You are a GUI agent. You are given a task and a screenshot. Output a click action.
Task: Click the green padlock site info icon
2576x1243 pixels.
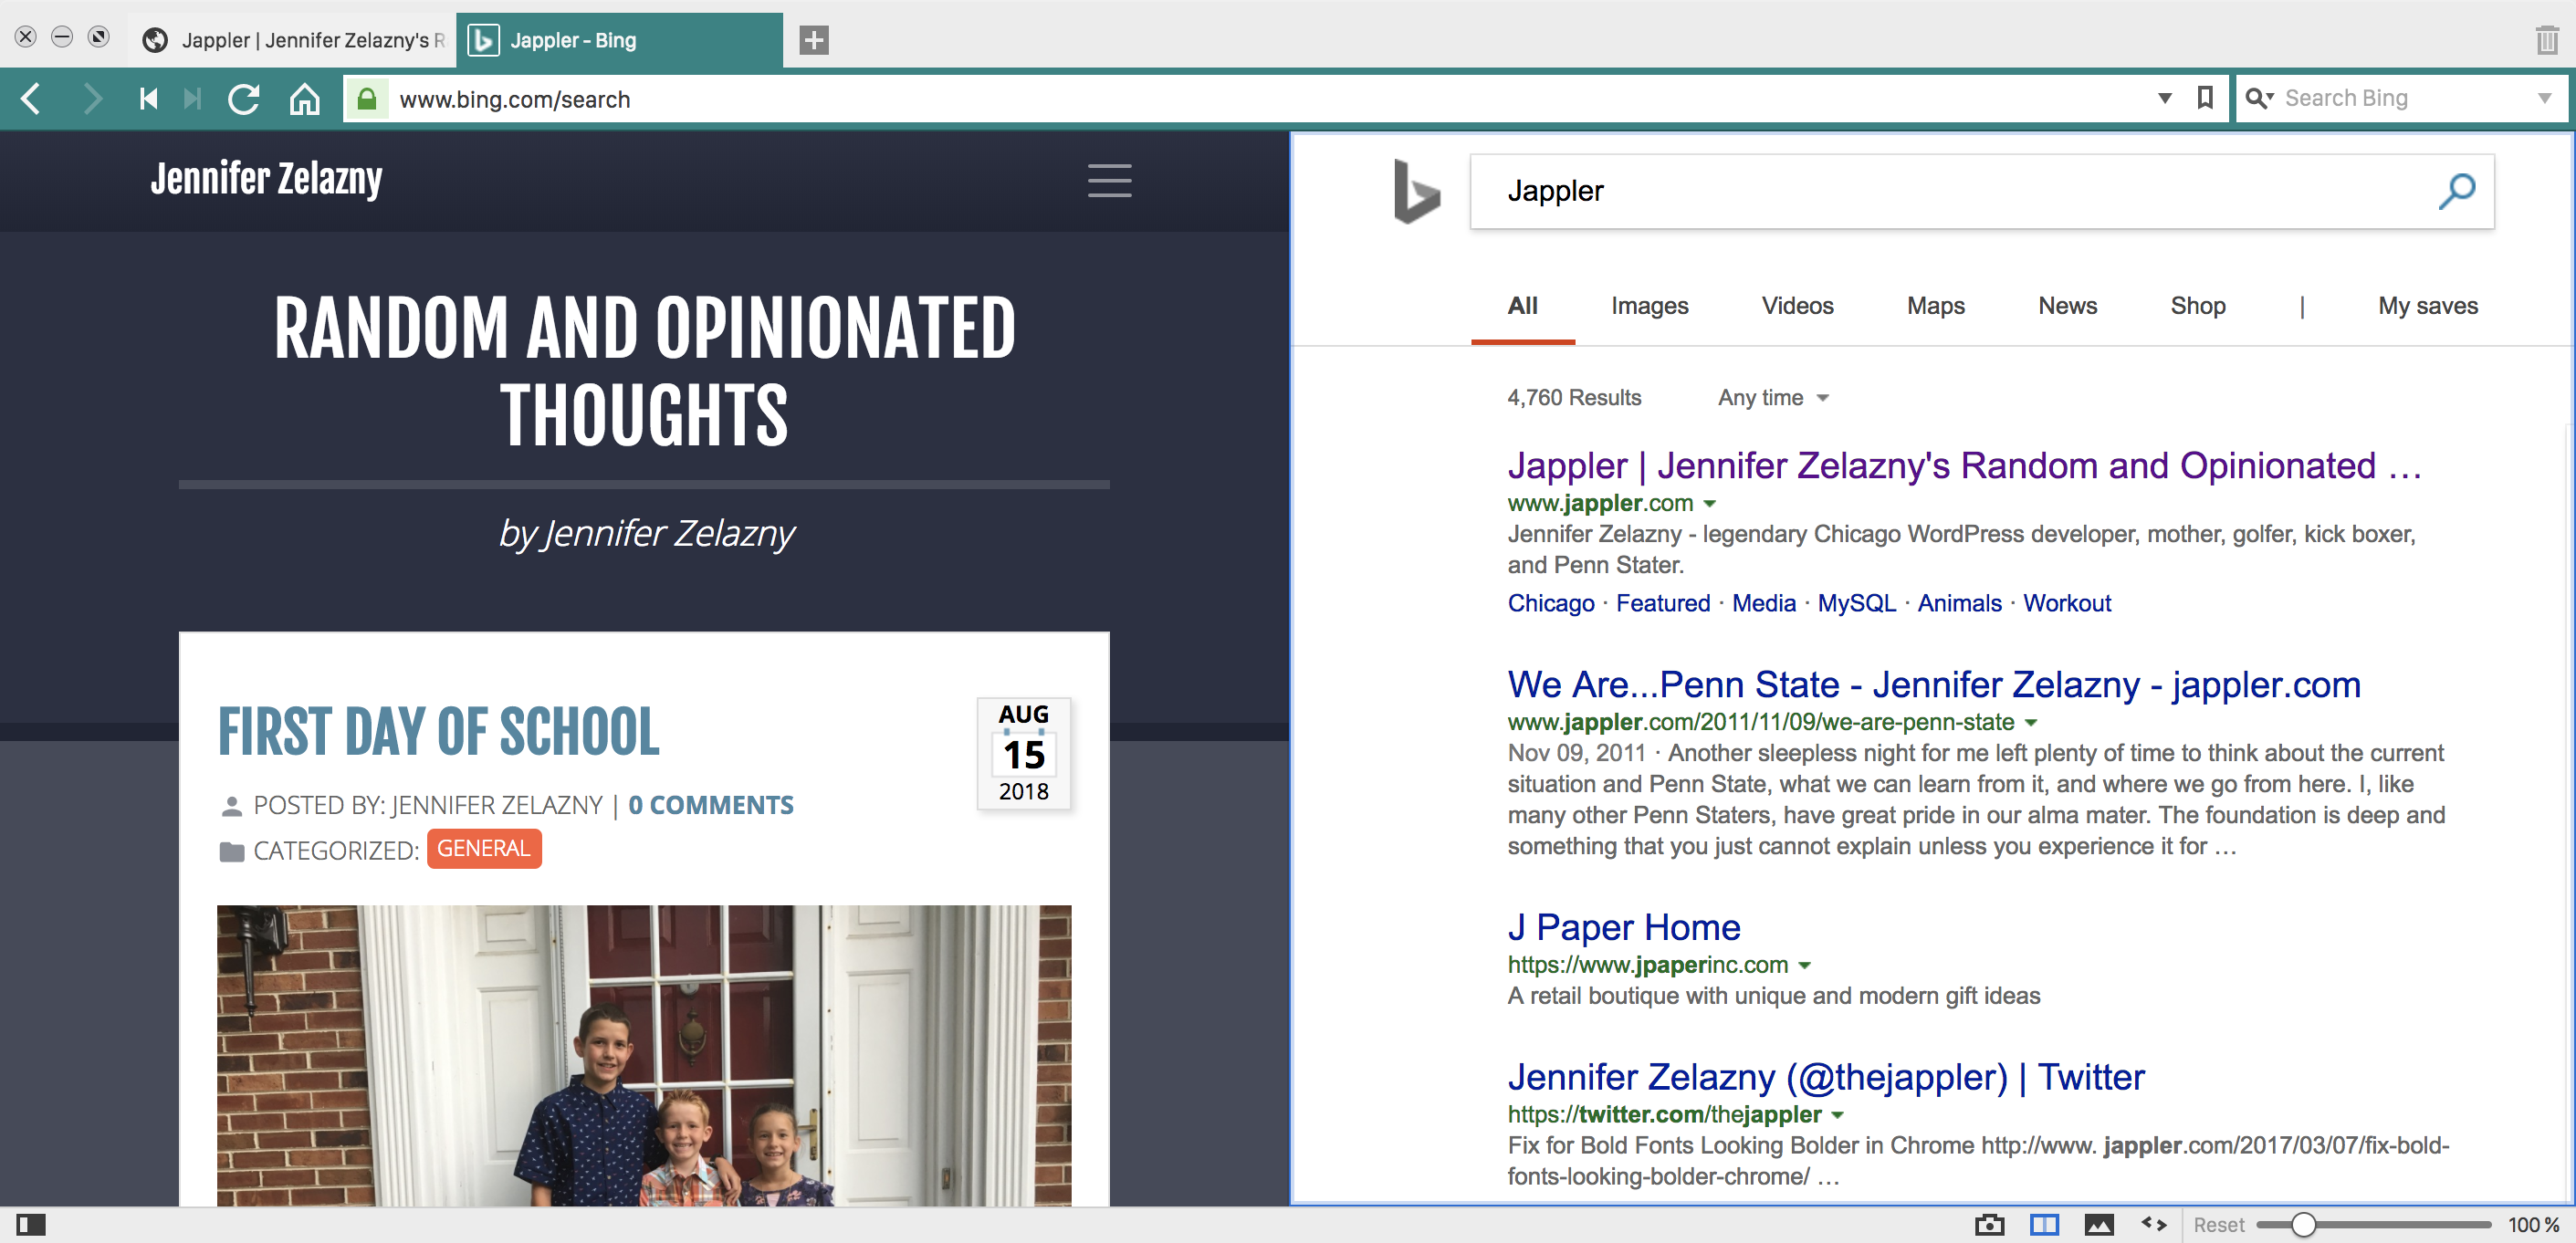click(367, 99)
